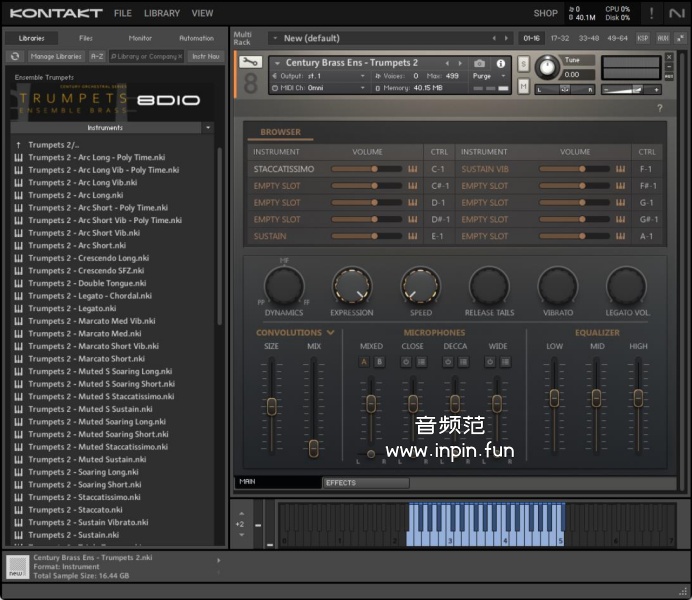Open the instrument info icon
The width and height of the screenshot is (692, 600).
(x=501, y=63)
